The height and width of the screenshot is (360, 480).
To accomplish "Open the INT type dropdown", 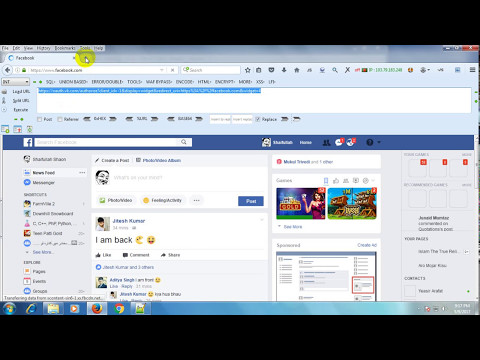I will (16, 82).
